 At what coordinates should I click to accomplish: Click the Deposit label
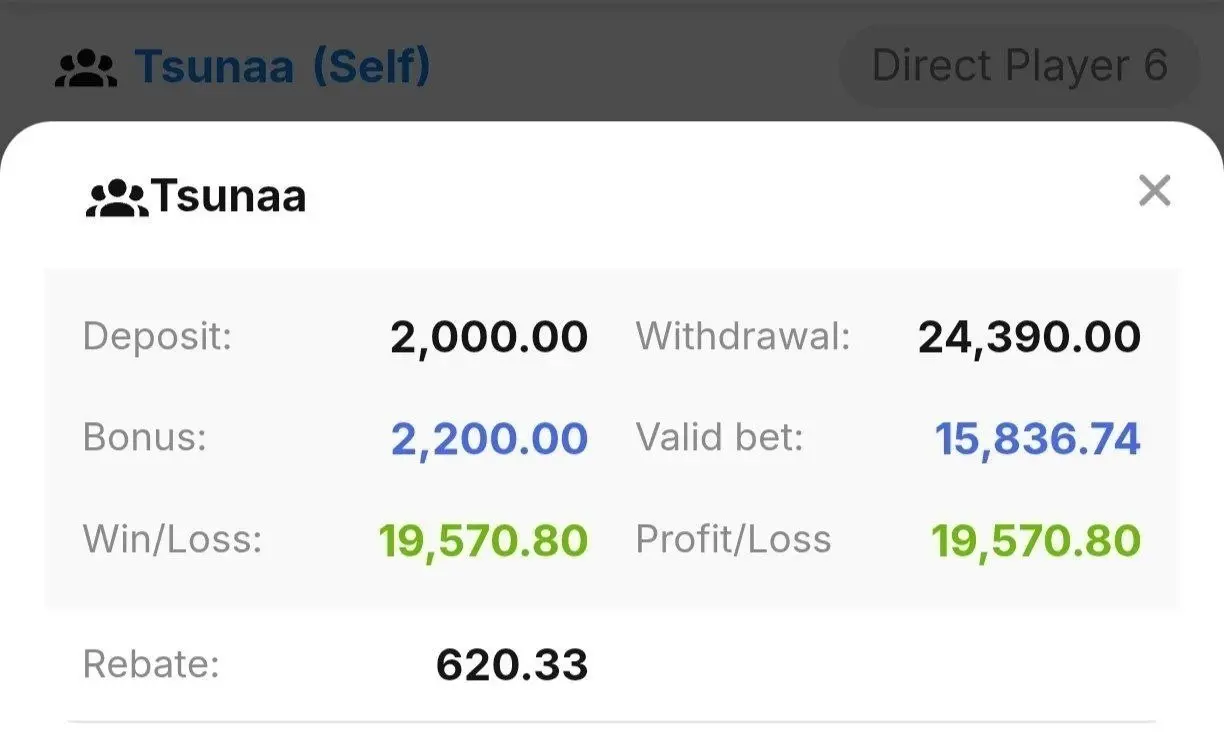tap(157, 337)
